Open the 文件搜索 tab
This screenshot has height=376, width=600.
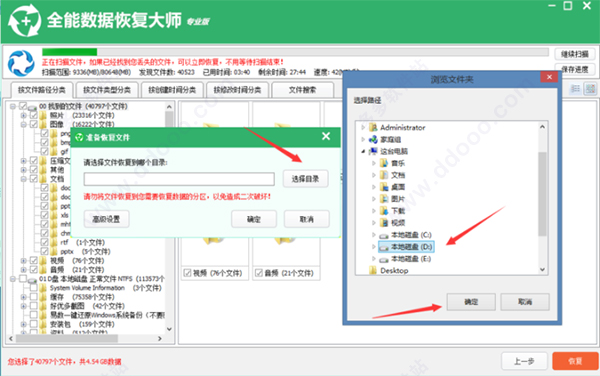click(302, 90)
